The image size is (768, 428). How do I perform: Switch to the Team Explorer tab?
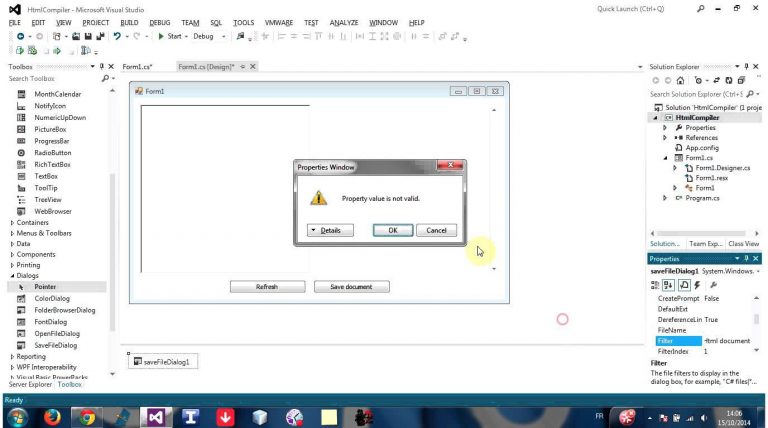pos(705,243)
